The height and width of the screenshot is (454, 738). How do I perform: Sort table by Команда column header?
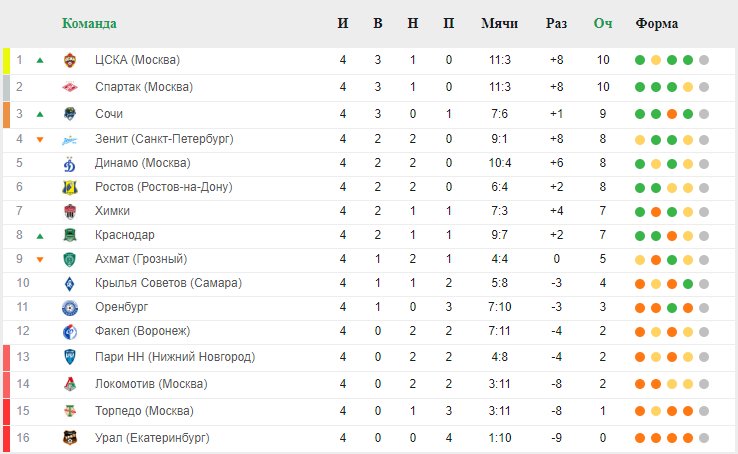click(89, 23)
